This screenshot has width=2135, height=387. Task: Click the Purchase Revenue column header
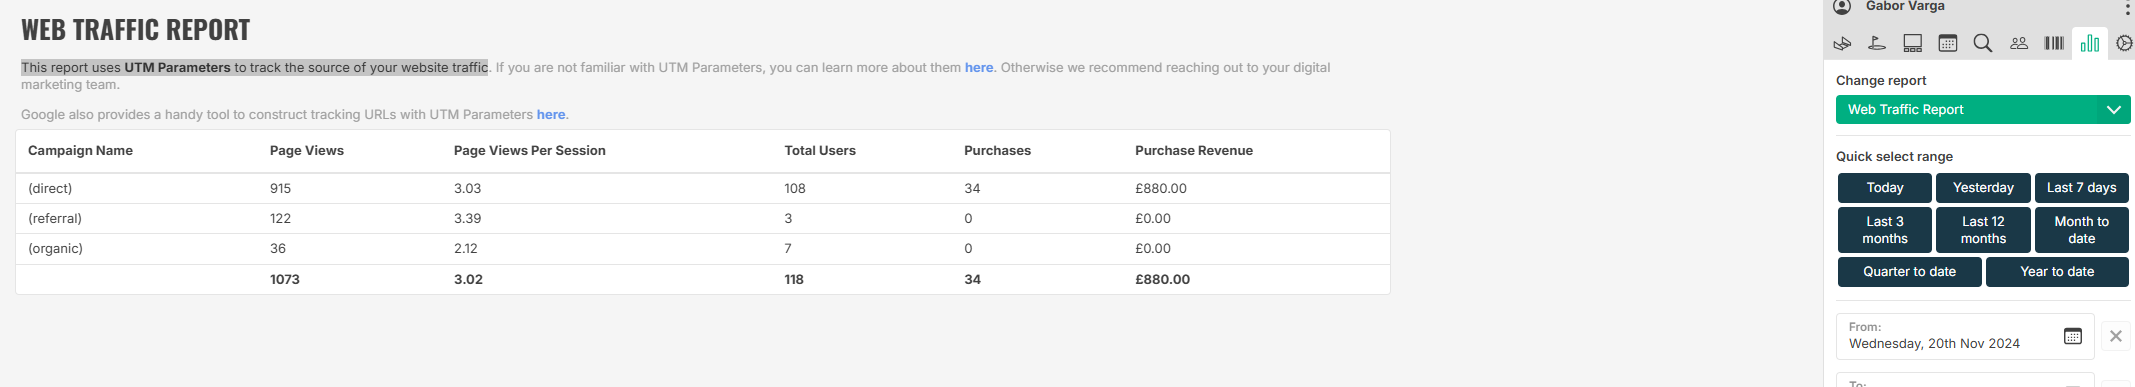(1194, 151)
